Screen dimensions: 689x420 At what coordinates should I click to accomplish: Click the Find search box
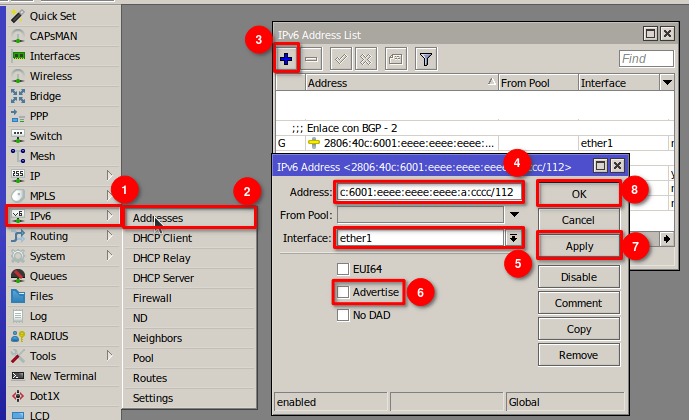pyautogui.click(x=645, y=60)
